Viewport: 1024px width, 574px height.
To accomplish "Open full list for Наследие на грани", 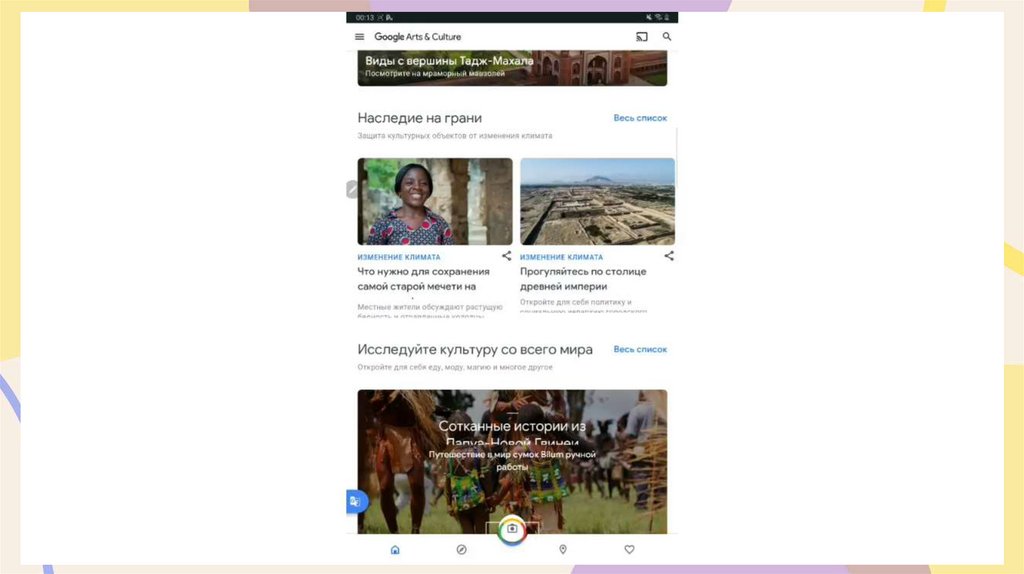I will pos(640,118).
